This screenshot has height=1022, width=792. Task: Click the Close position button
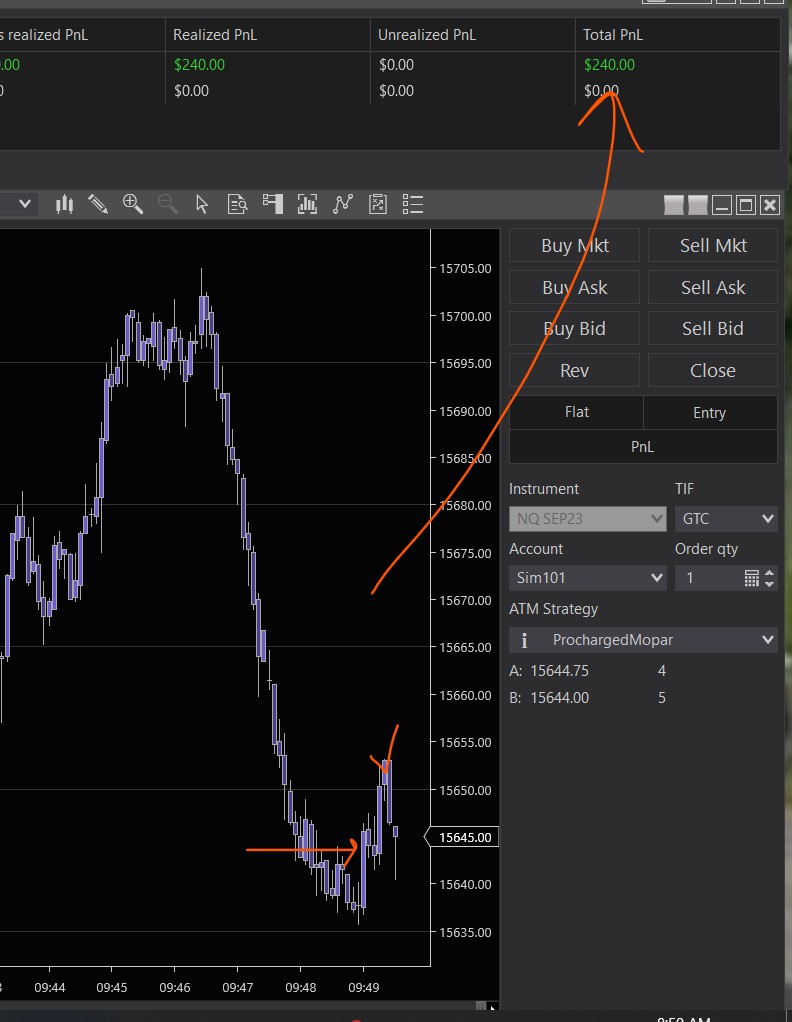pyautogui.click(x=712, y=370)
